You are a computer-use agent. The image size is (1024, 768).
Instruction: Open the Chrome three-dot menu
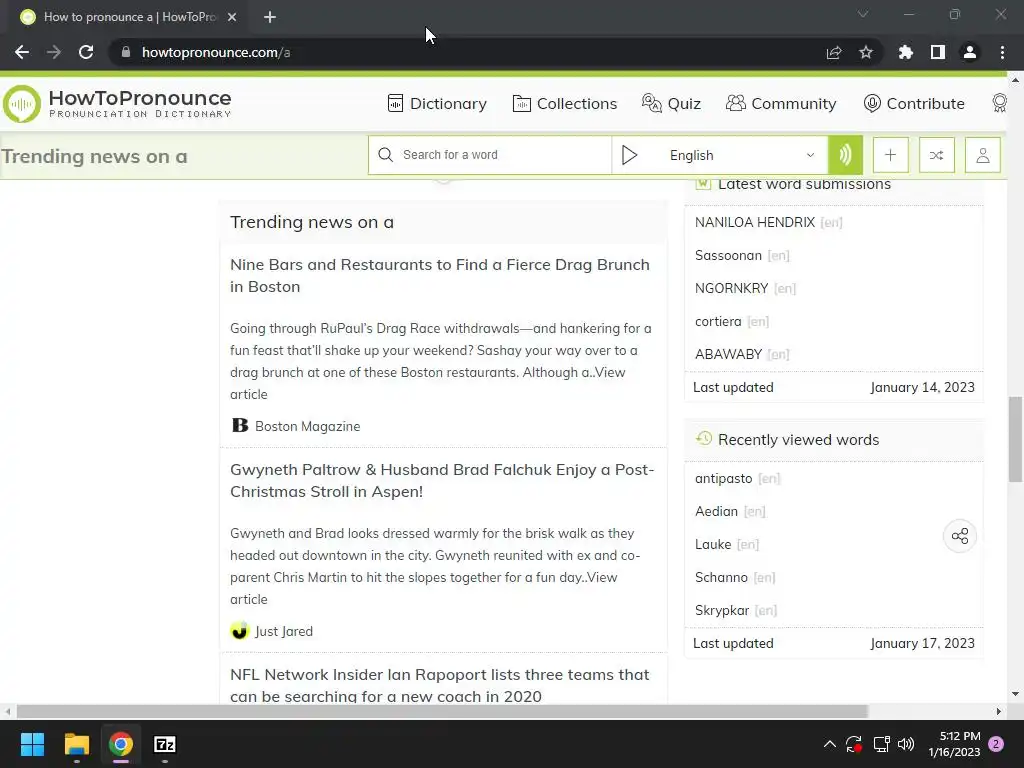[x=1002, y=52]
